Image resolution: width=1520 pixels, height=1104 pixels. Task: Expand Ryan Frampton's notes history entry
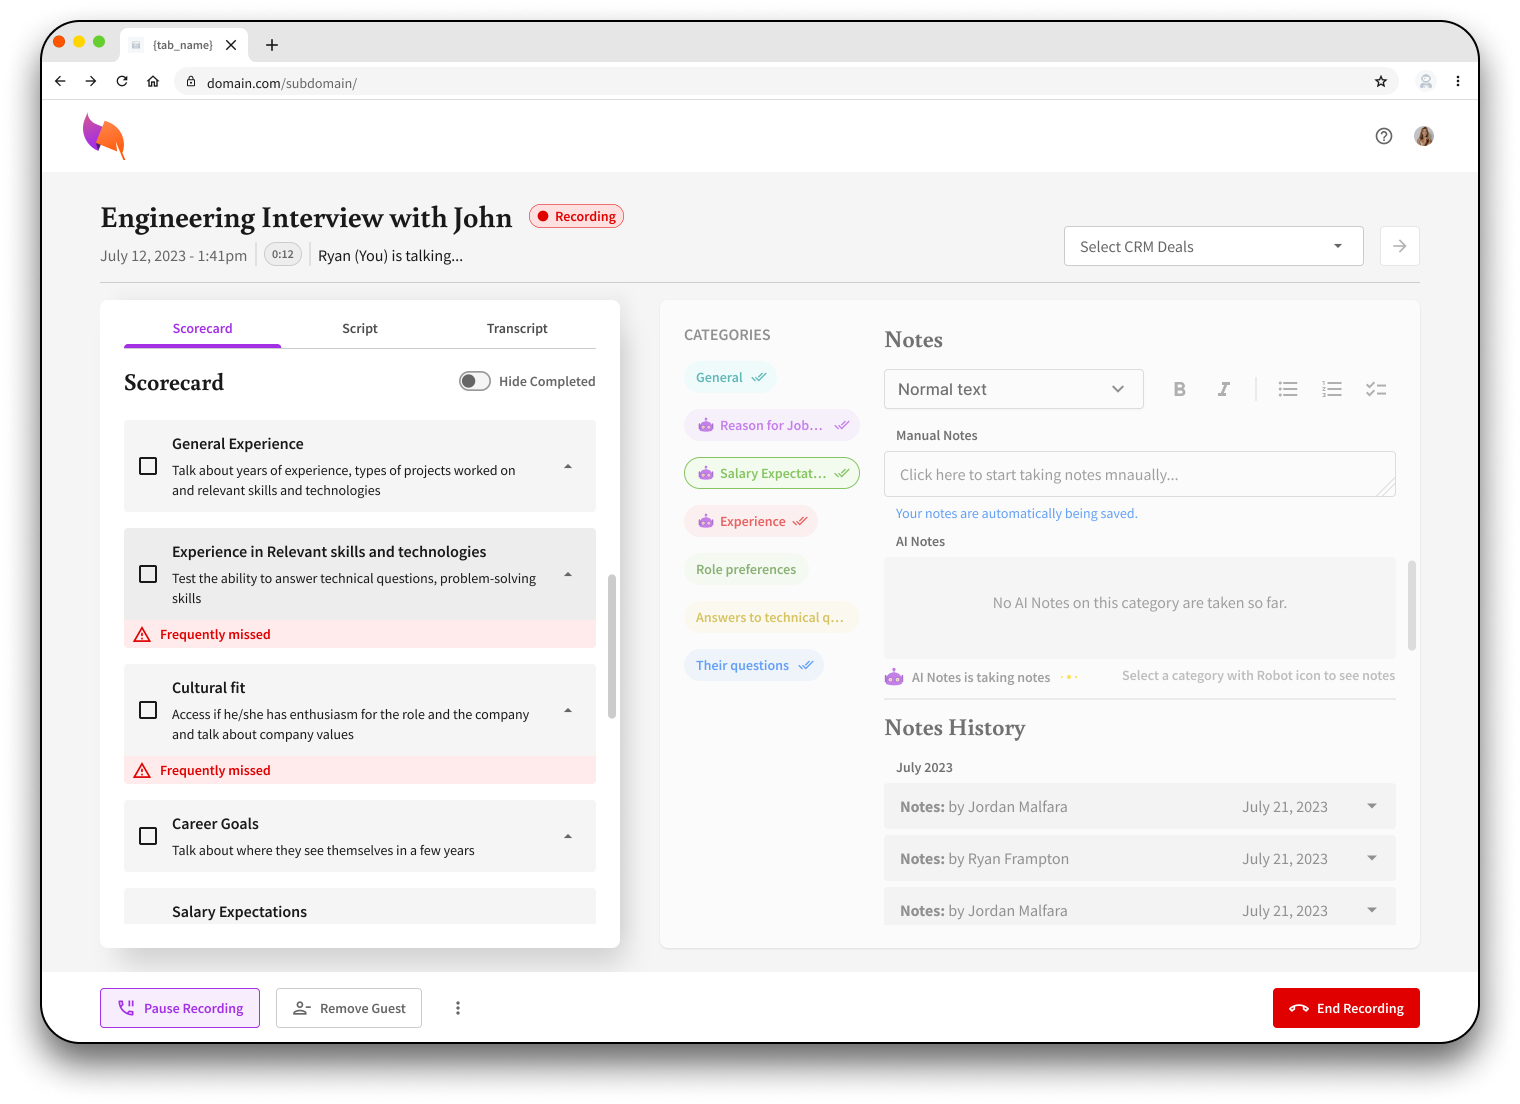pos(1371,858)
